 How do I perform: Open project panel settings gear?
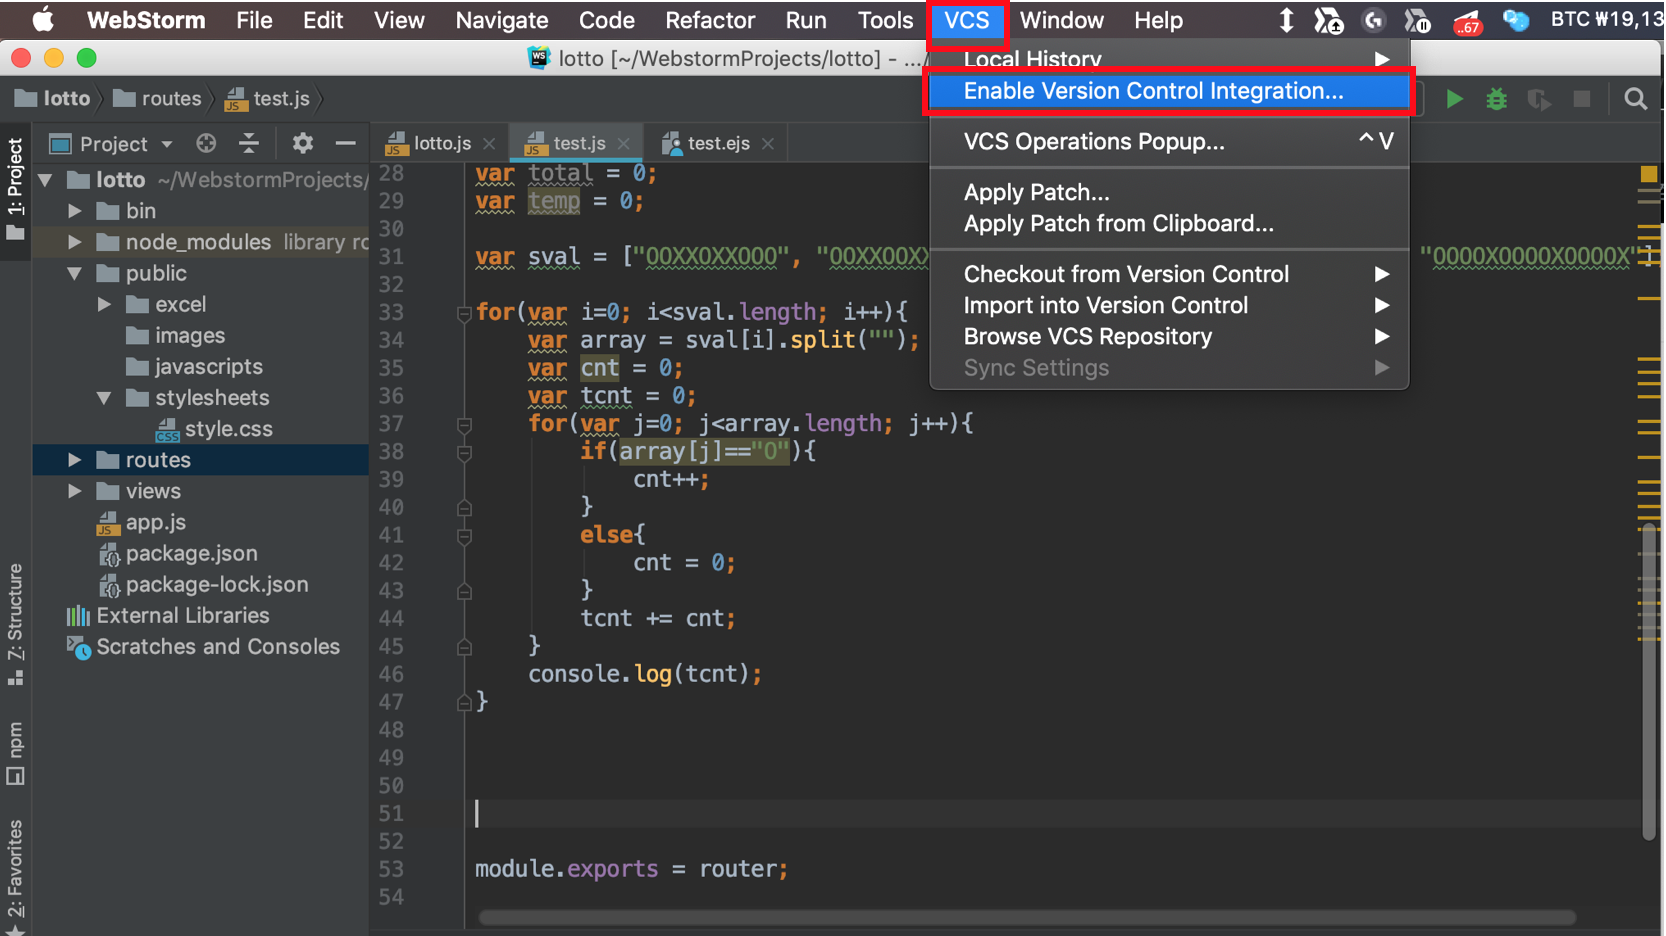[302, 143]
